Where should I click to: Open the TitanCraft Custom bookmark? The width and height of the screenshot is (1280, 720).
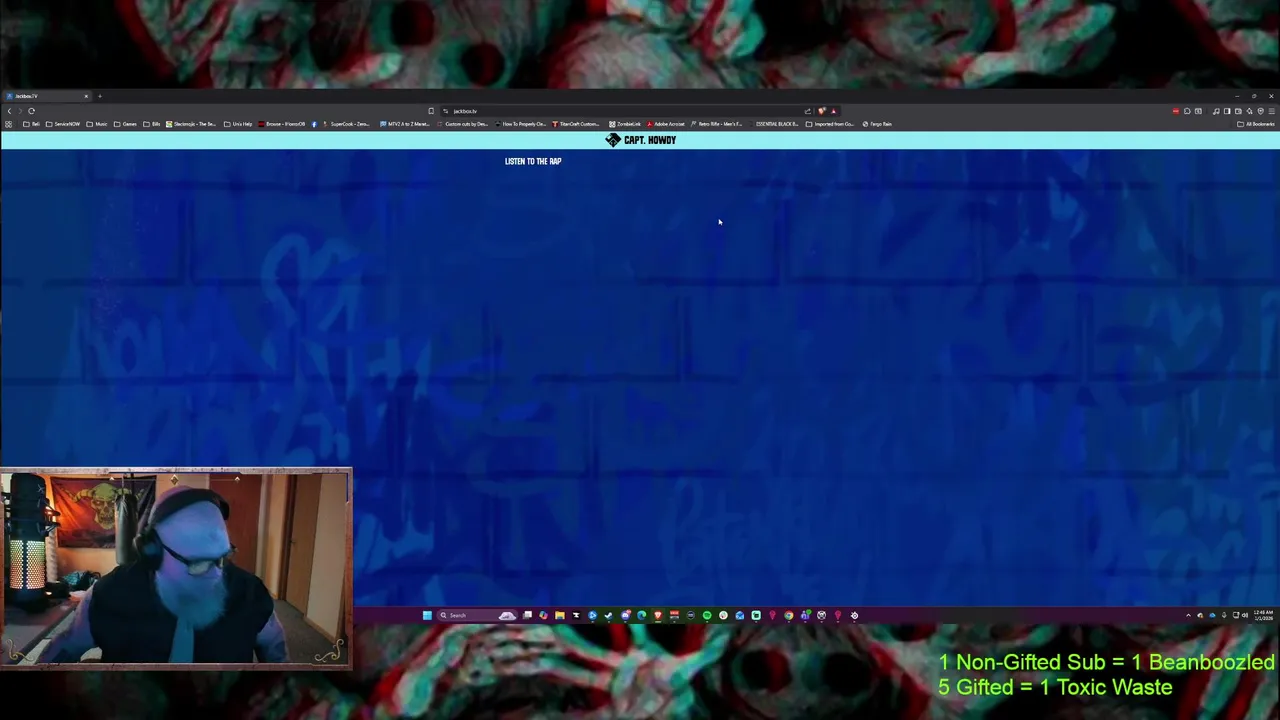[576, 124]
